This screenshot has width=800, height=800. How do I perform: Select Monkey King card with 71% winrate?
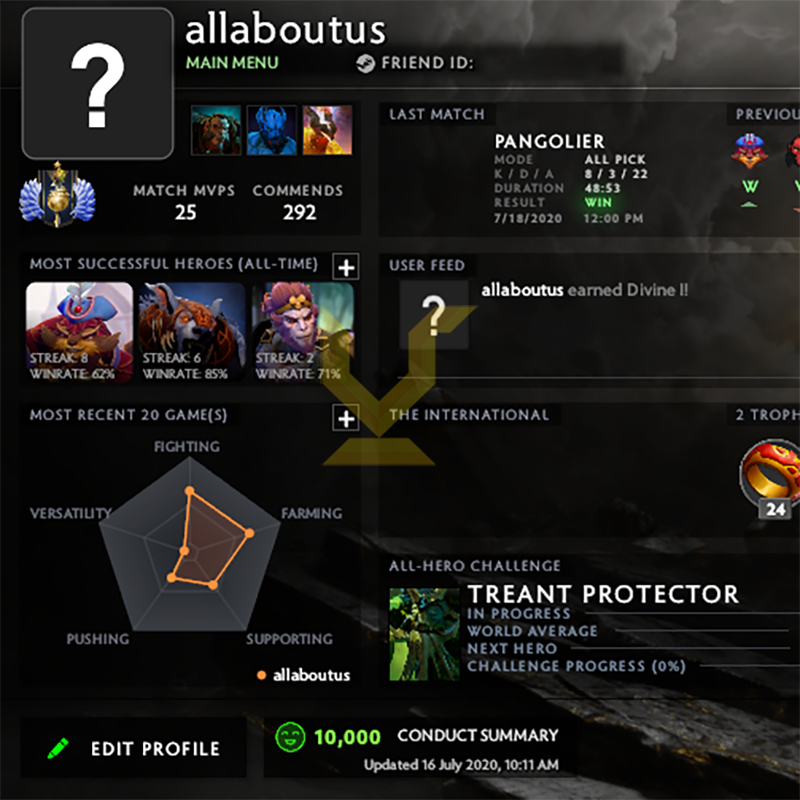coord(303,332)
